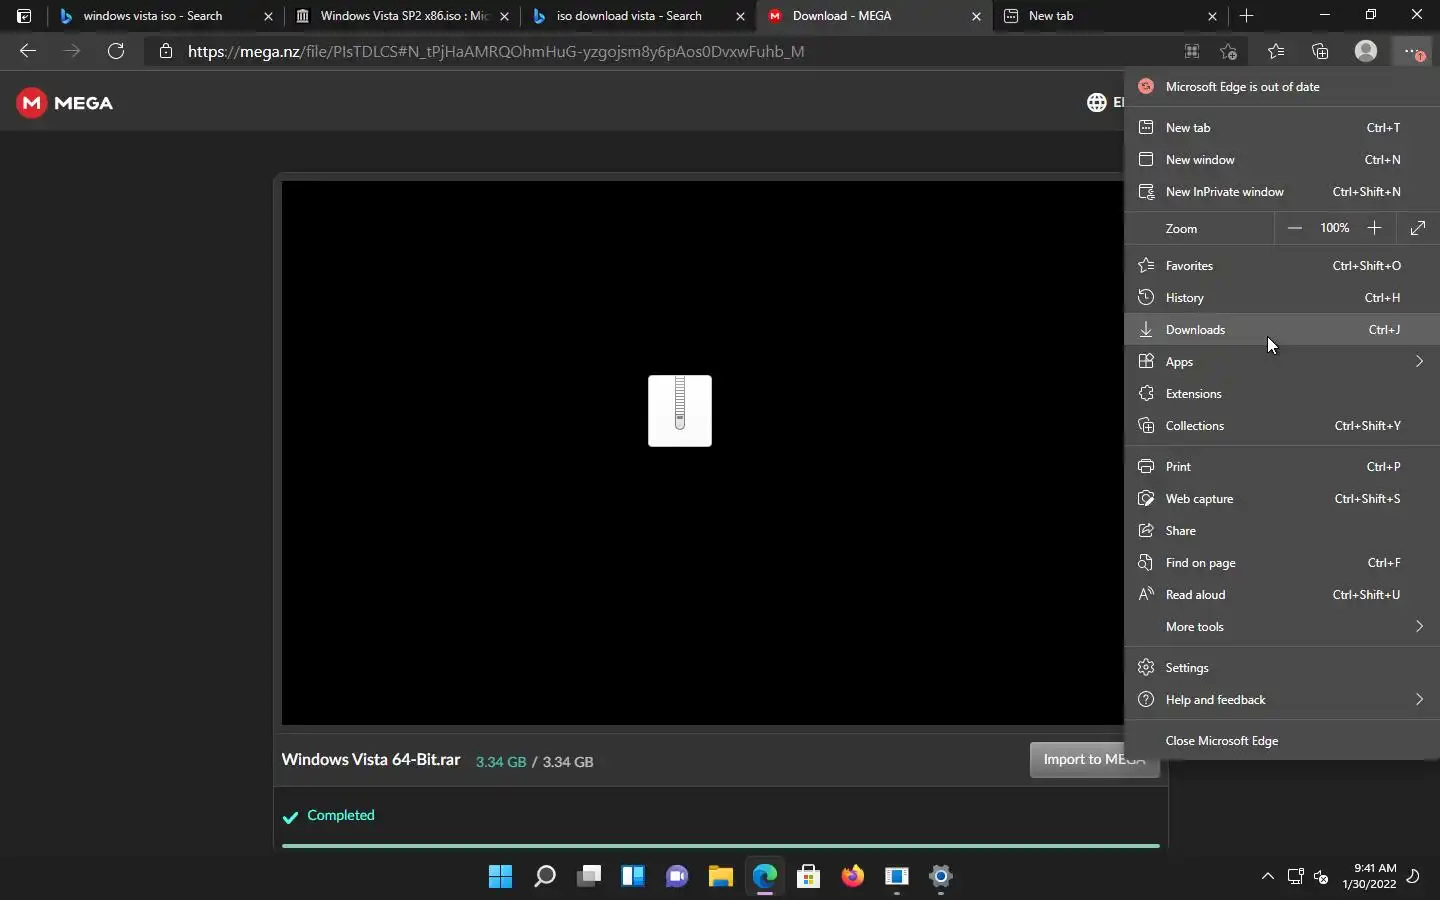The height and width of the screenshot is (900, 1440).
Task: Click the rar file archive thumbnail
Action: [x=680, y=411]
